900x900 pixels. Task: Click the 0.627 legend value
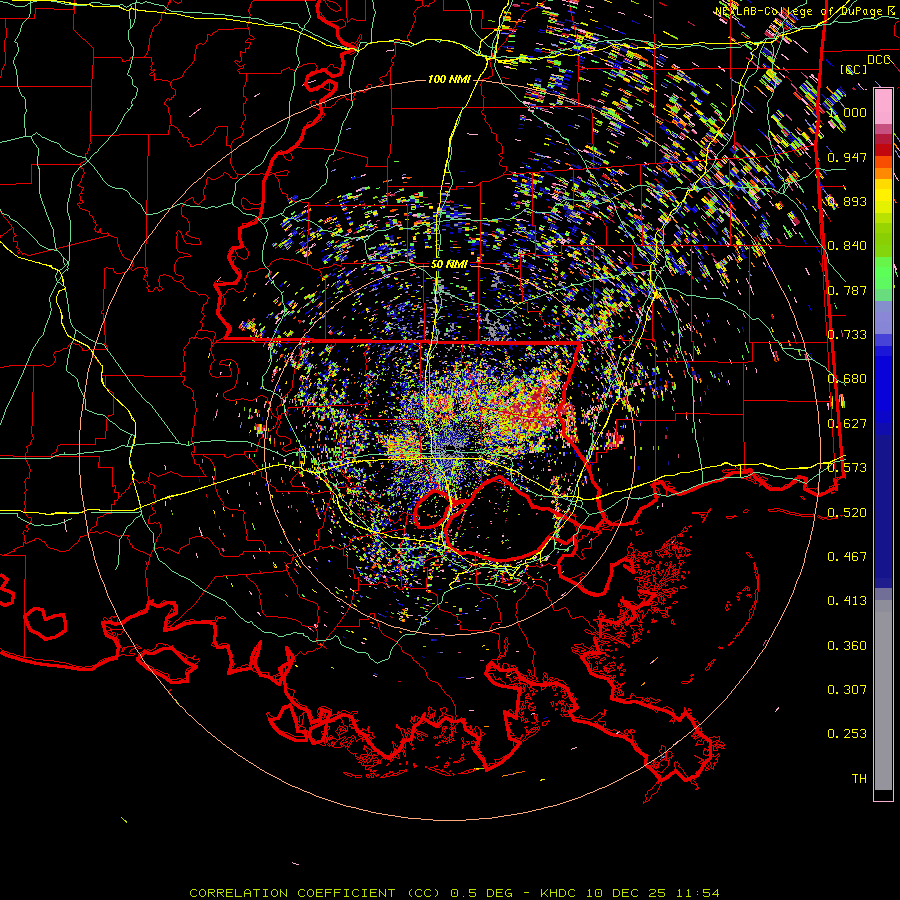coord(847,424)
